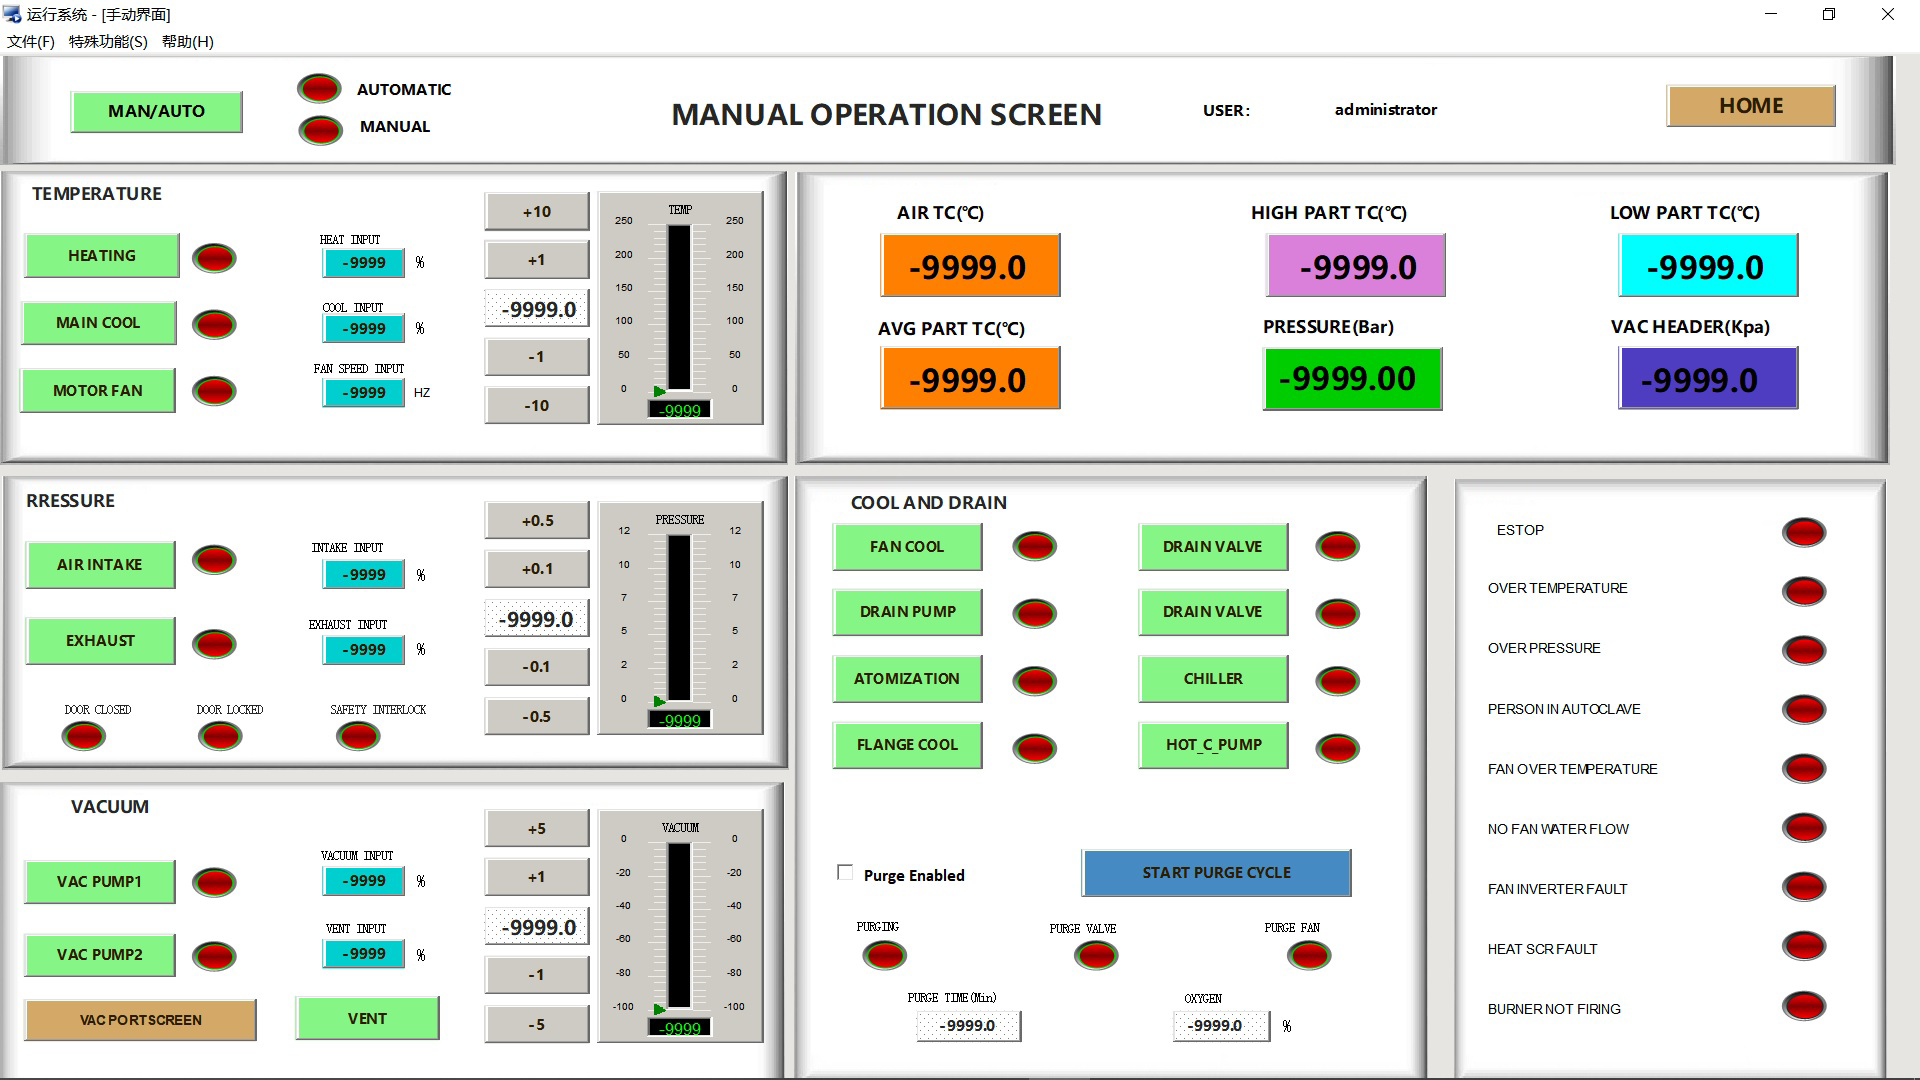Image resolution: width=1920 pixels, height=1080 pixels.
Task: Click the OVER PRESSURE alarm lamp
Action: click(x=1804, y=650)
